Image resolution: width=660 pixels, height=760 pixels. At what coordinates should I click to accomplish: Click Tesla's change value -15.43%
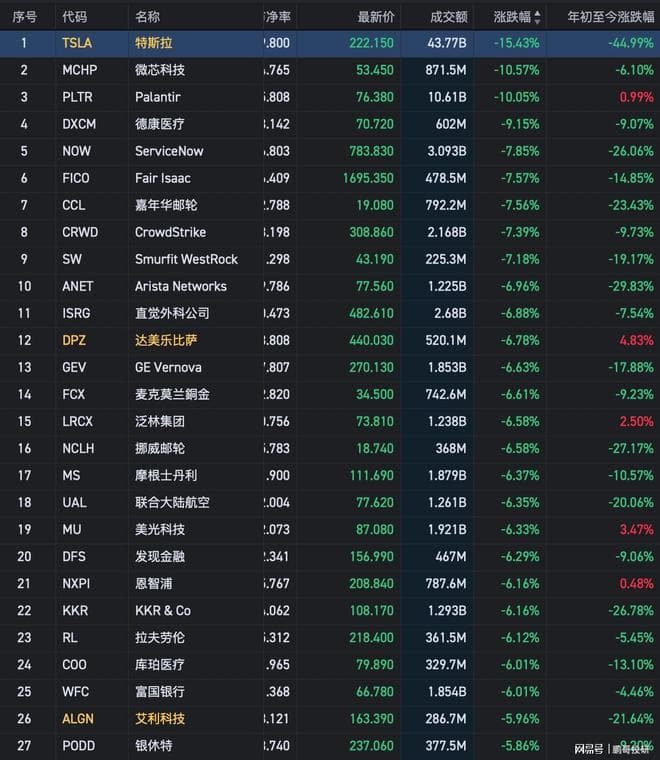pyautogui.click(x=517, y=43)
